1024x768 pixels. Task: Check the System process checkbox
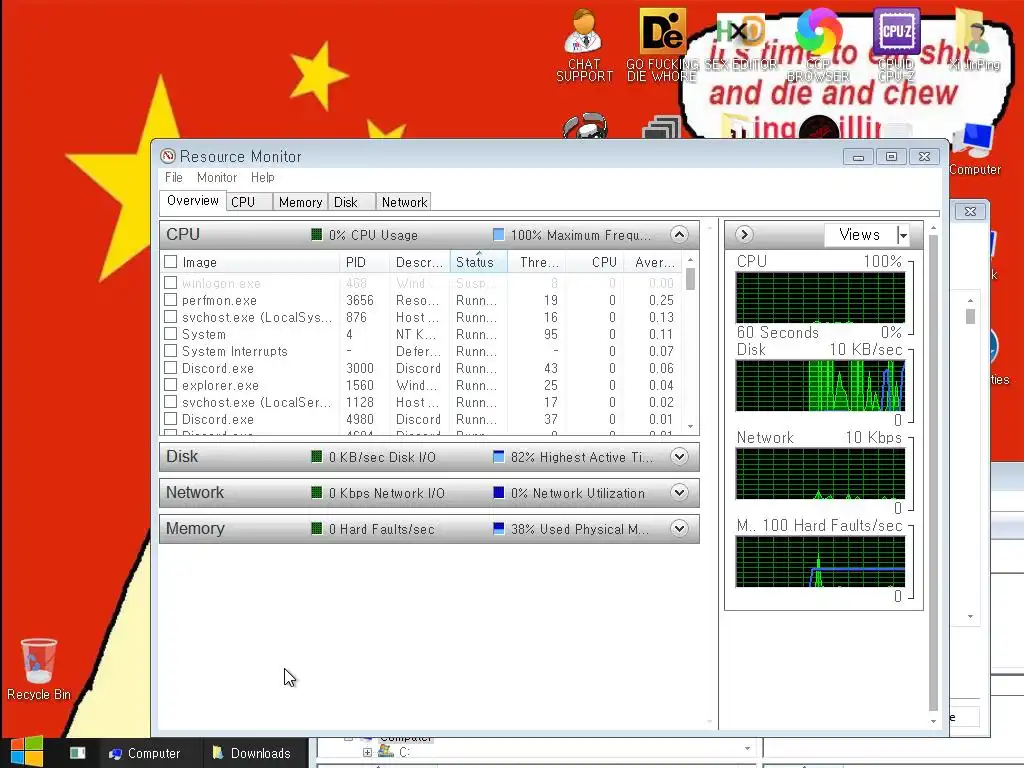tap(170, 334)
